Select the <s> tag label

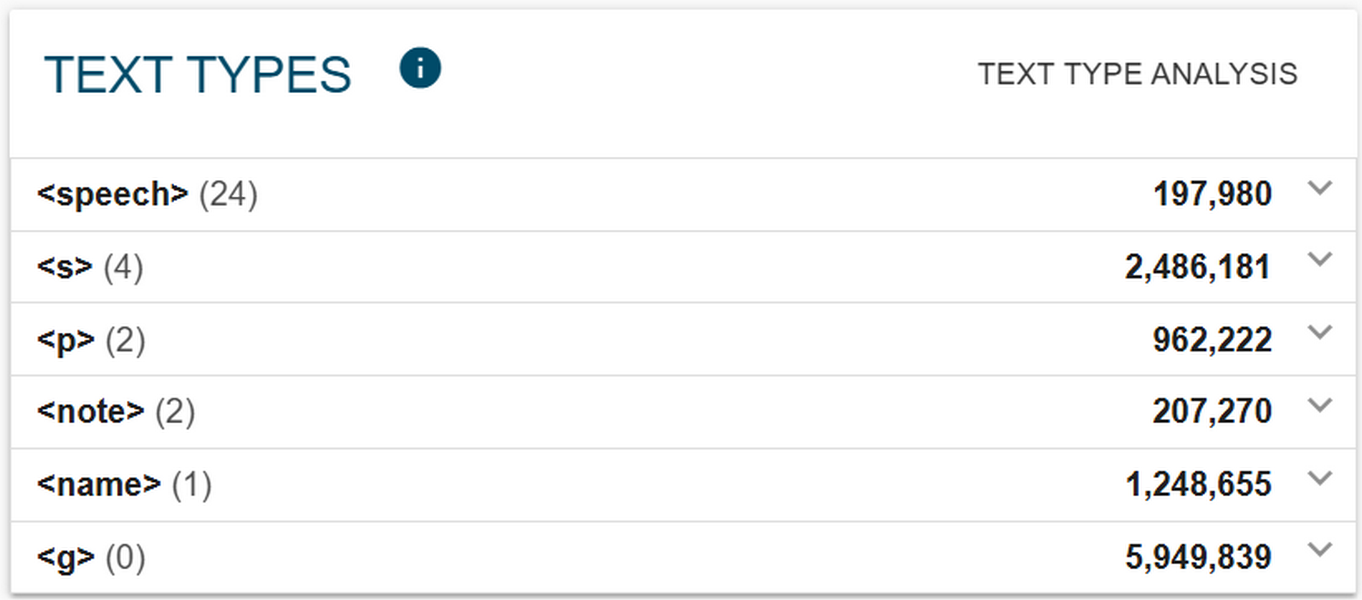coord(66,267)
